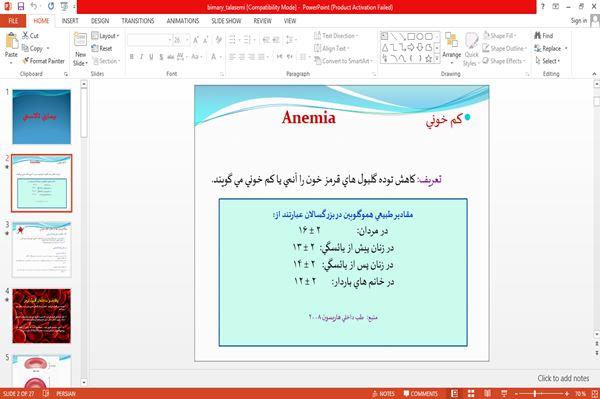Click the spell check icon in the status bar
This screenshot has height=399, width=600.
[46, 394]
